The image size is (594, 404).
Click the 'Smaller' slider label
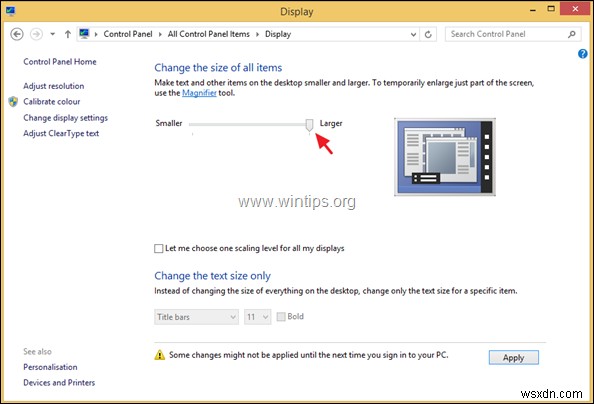click(169, 124)
